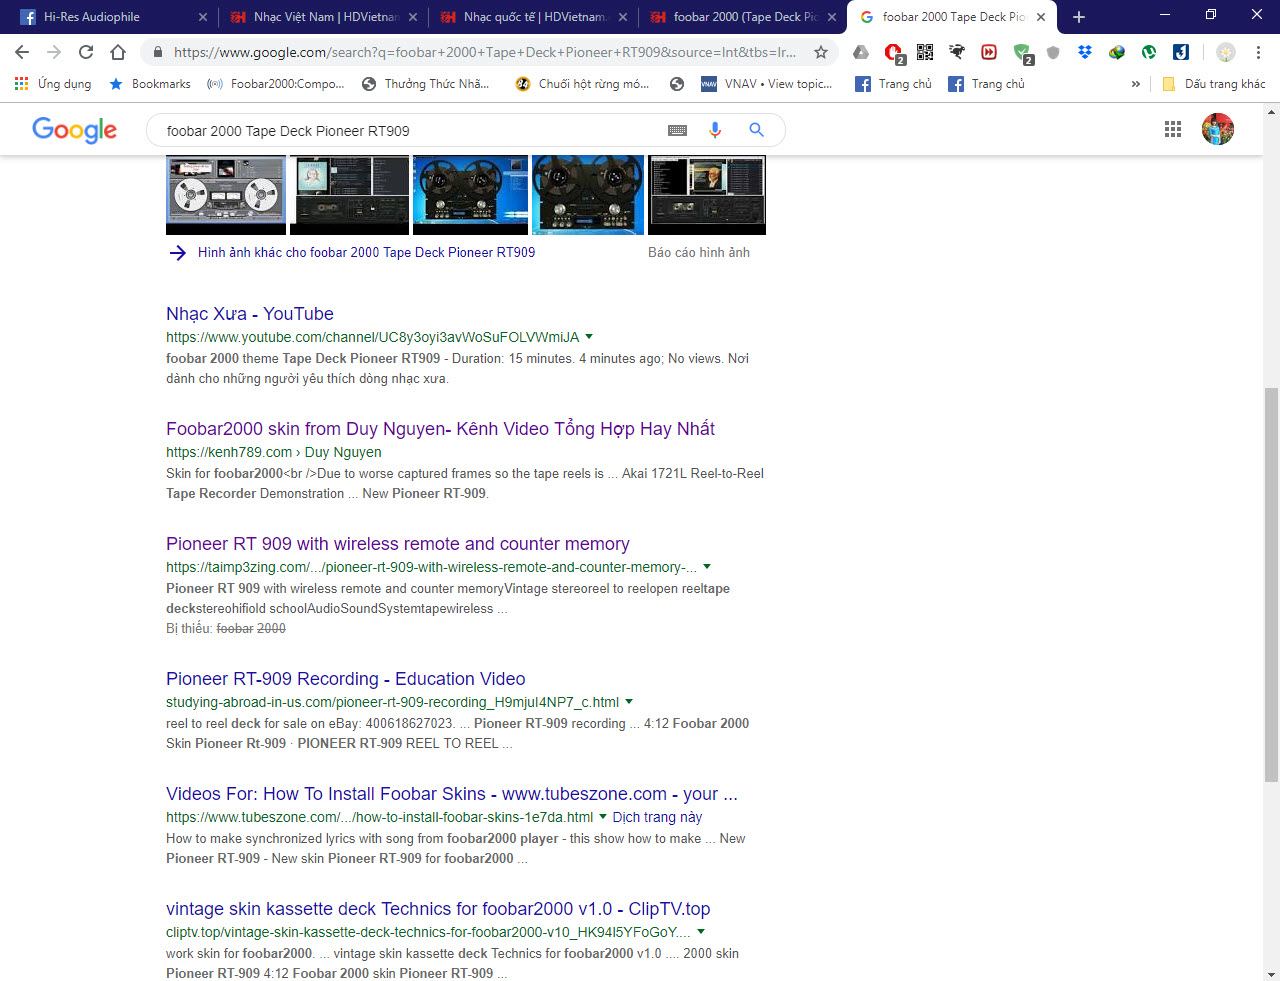
Task: Show the hidden bookmarks overflow chevron
Action: point(1135,84)
